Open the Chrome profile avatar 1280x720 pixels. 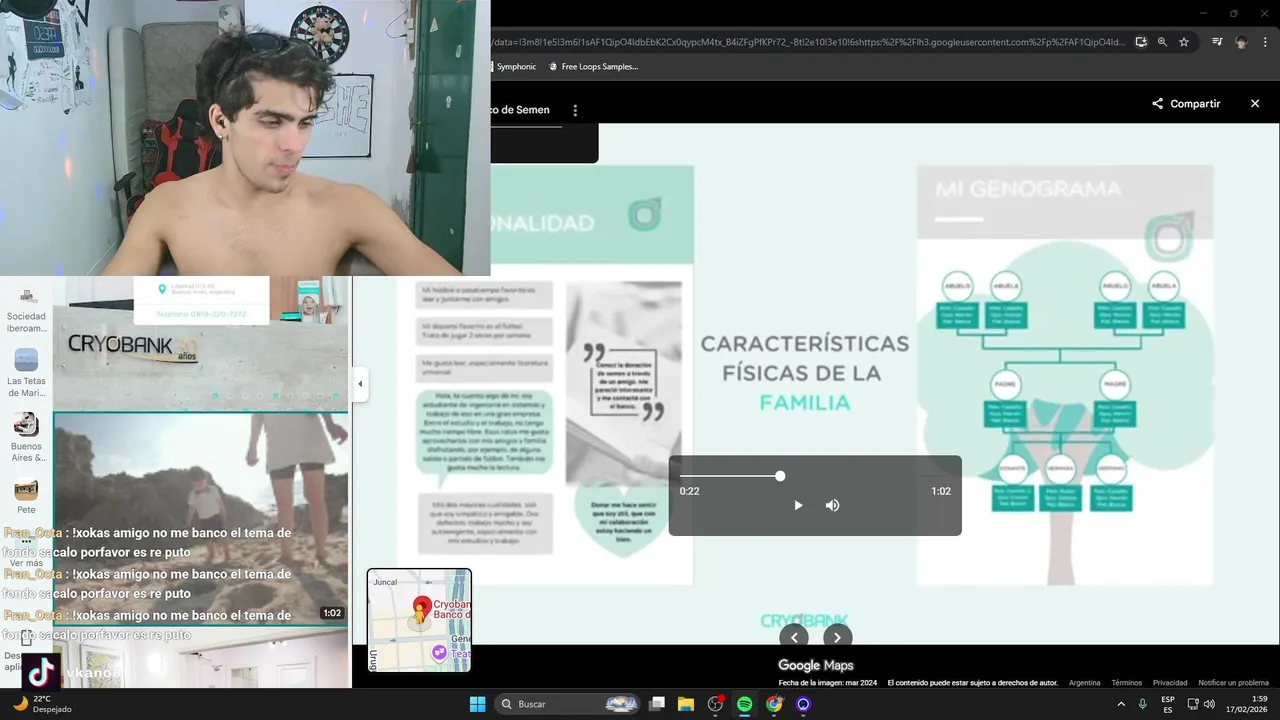point(1241,42)
